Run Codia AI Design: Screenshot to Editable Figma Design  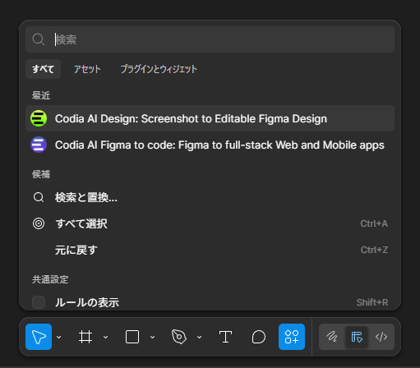tap(210, 119)
